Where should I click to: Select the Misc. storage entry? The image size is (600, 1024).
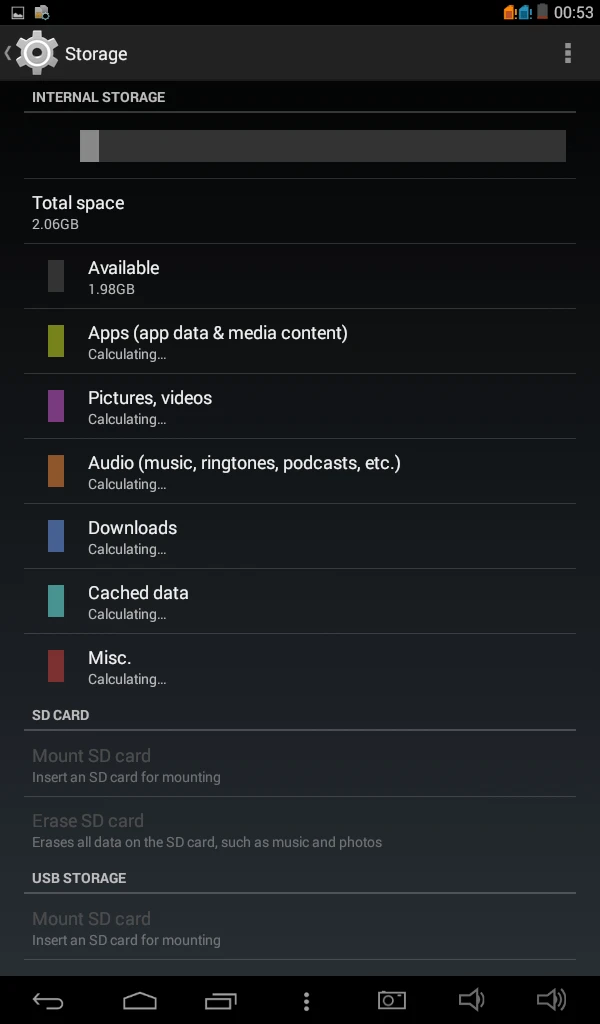[300, 666]
